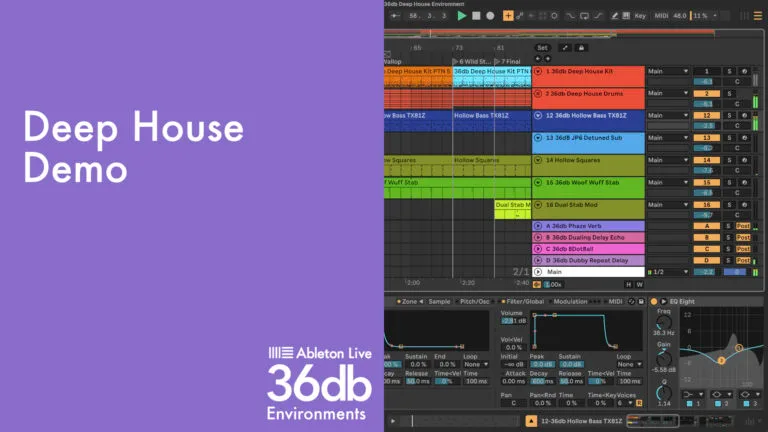768x432 pixels.
Task: Toggle the Computer MIDI Keyboard icon
Action: point(626,16)
